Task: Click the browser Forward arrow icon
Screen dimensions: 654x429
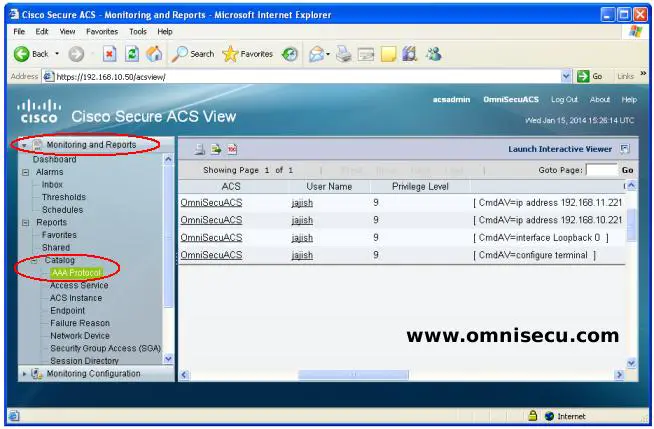Action: coord(76,54)
